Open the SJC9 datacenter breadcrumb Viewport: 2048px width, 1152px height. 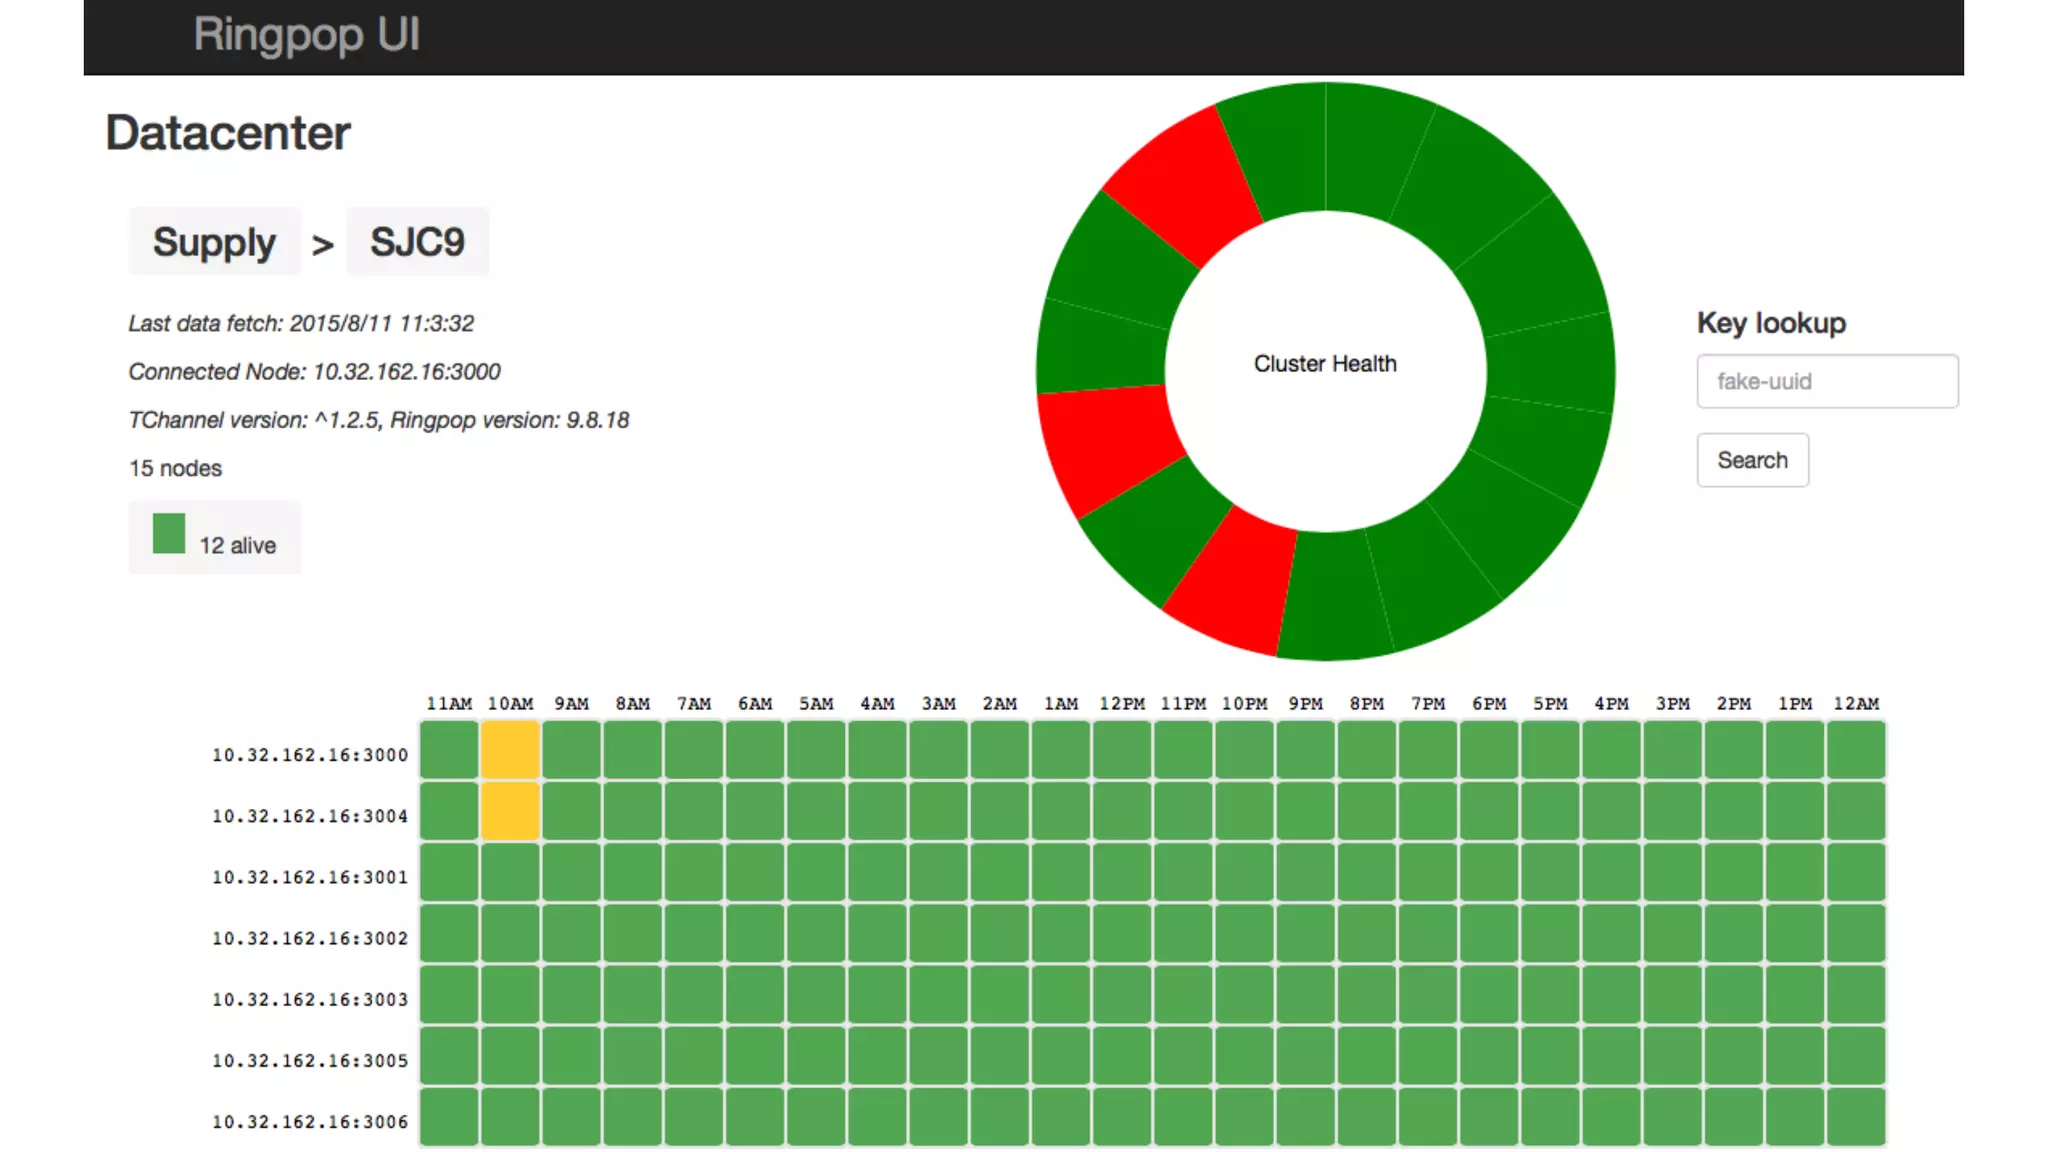coord(417,242)
